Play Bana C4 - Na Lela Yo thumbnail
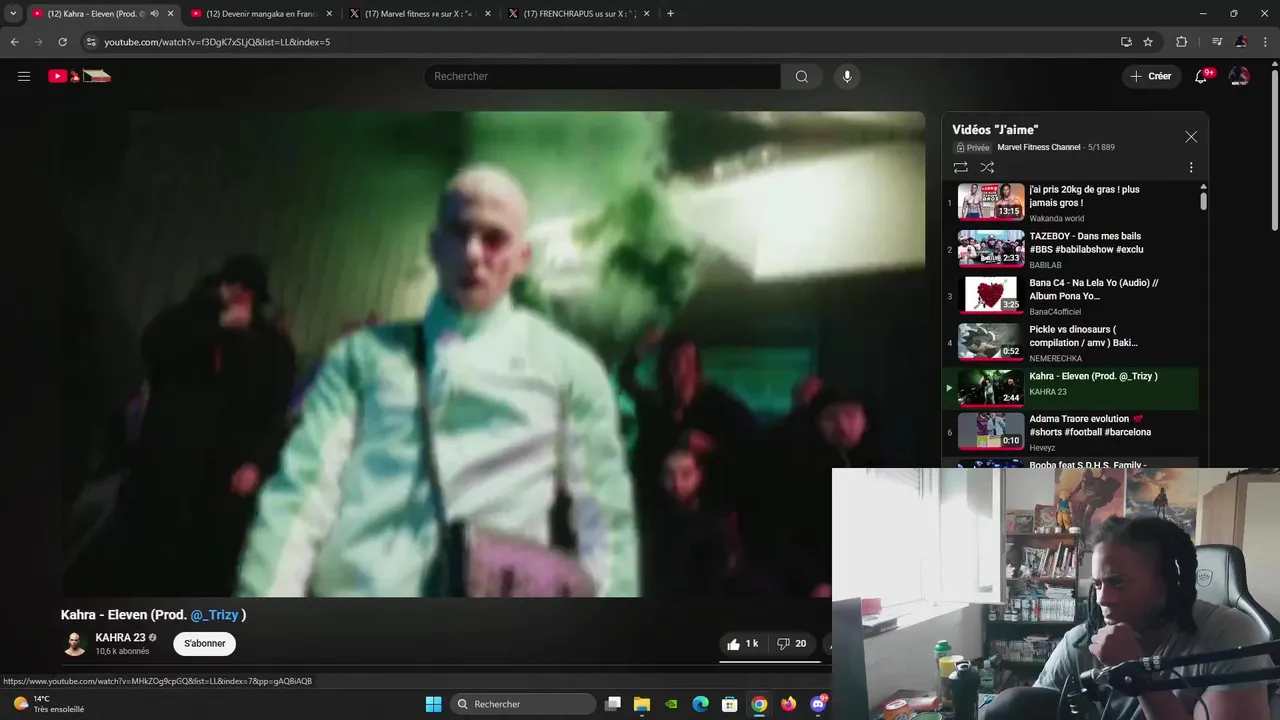Image resolution: width=1280 pixels, height=720 pixels. (x=991, y=296)
